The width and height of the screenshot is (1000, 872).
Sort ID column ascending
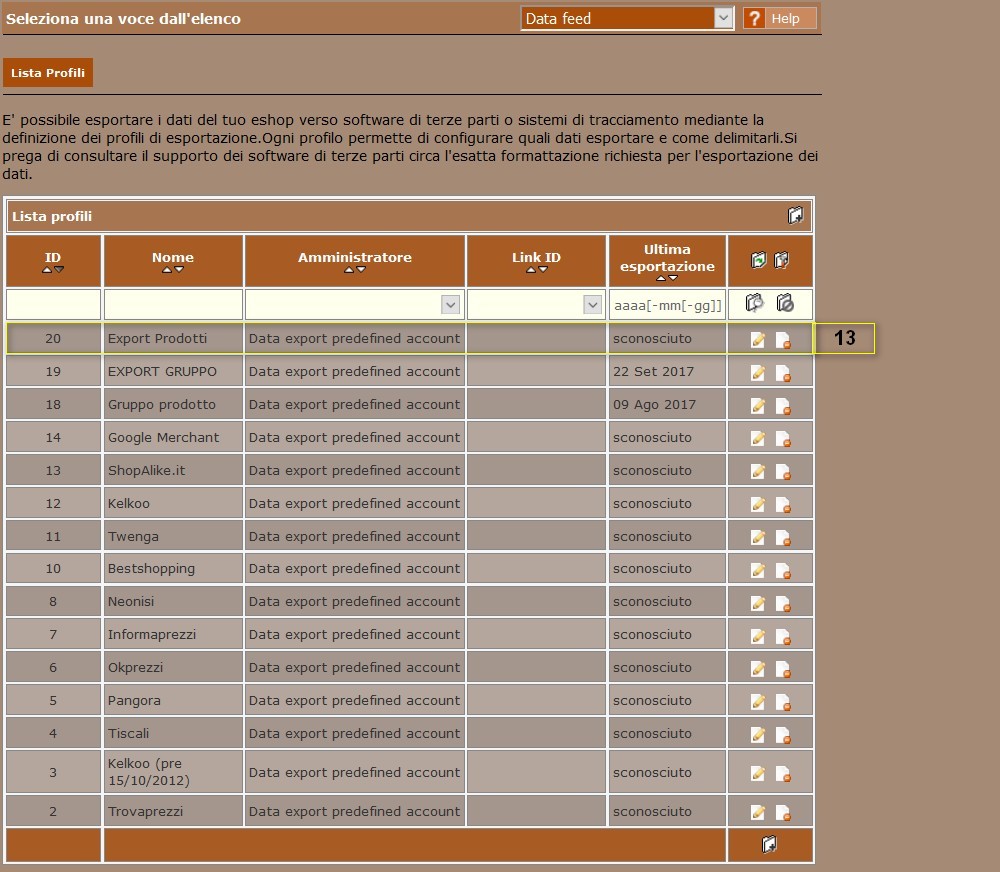tap(47, 270)
